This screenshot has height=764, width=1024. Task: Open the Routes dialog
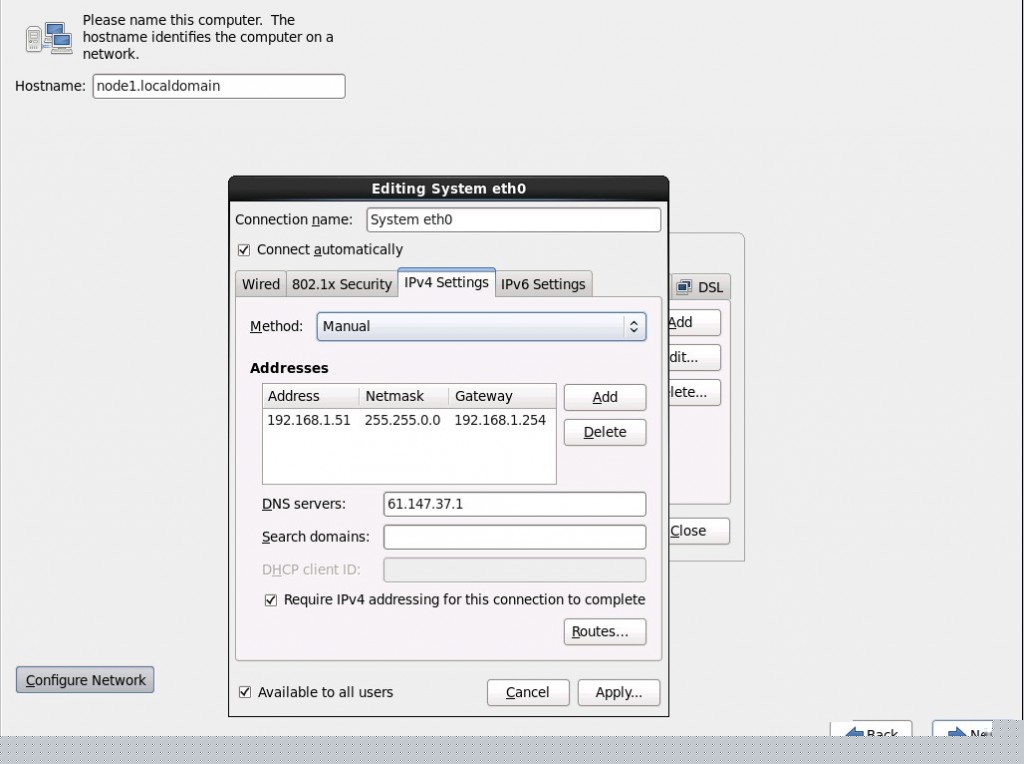[604, 631]
